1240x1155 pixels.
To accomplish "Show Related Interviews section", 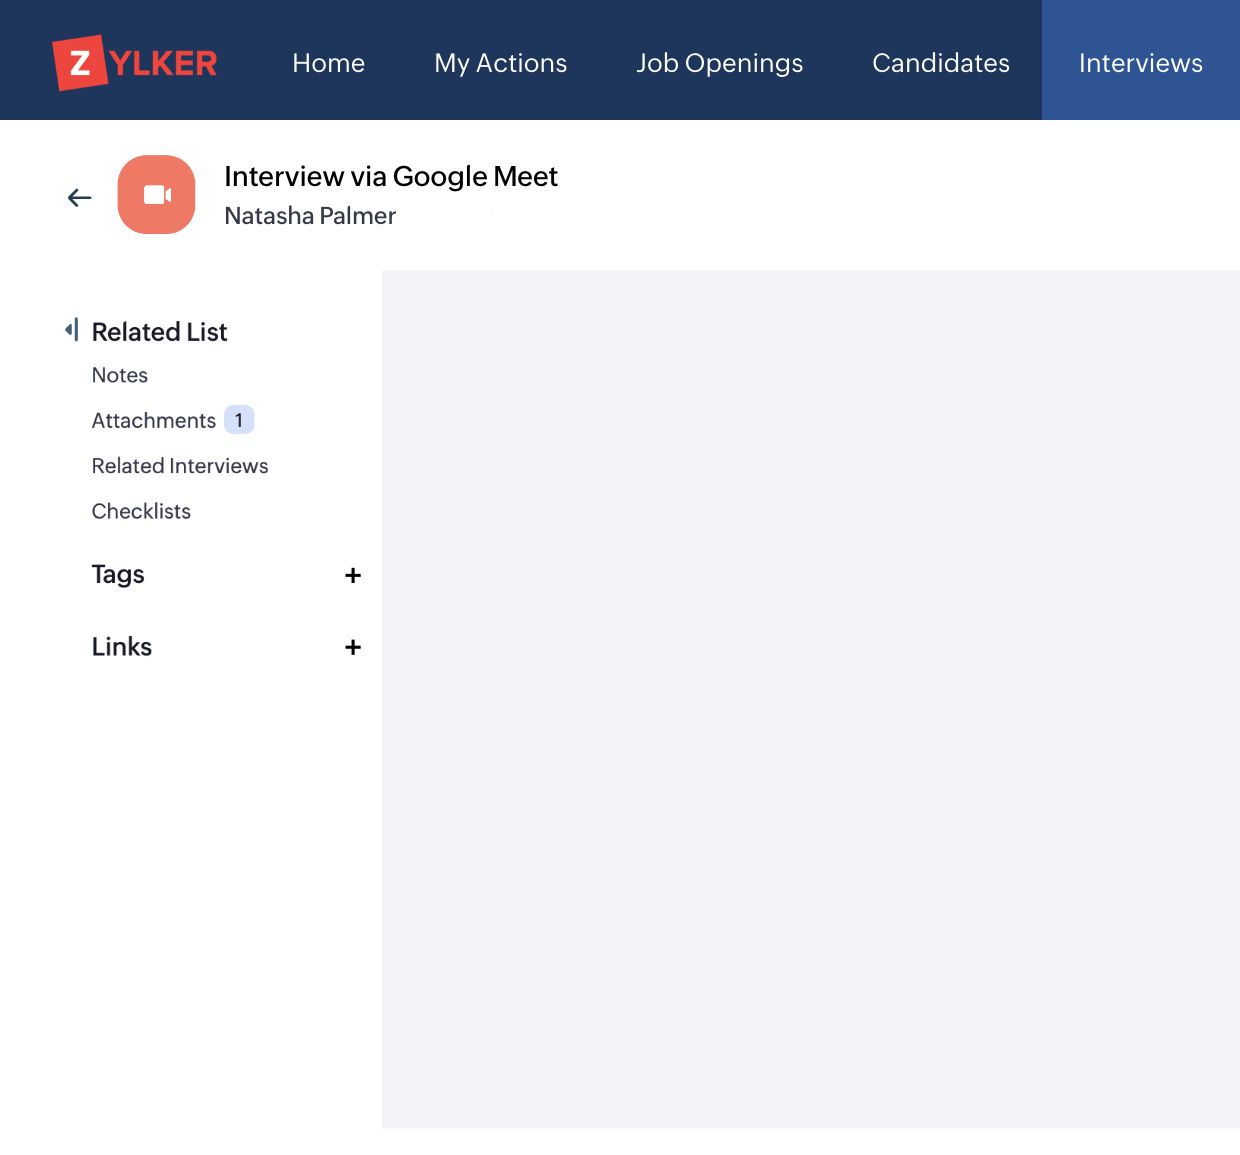I will click(180, 466).
